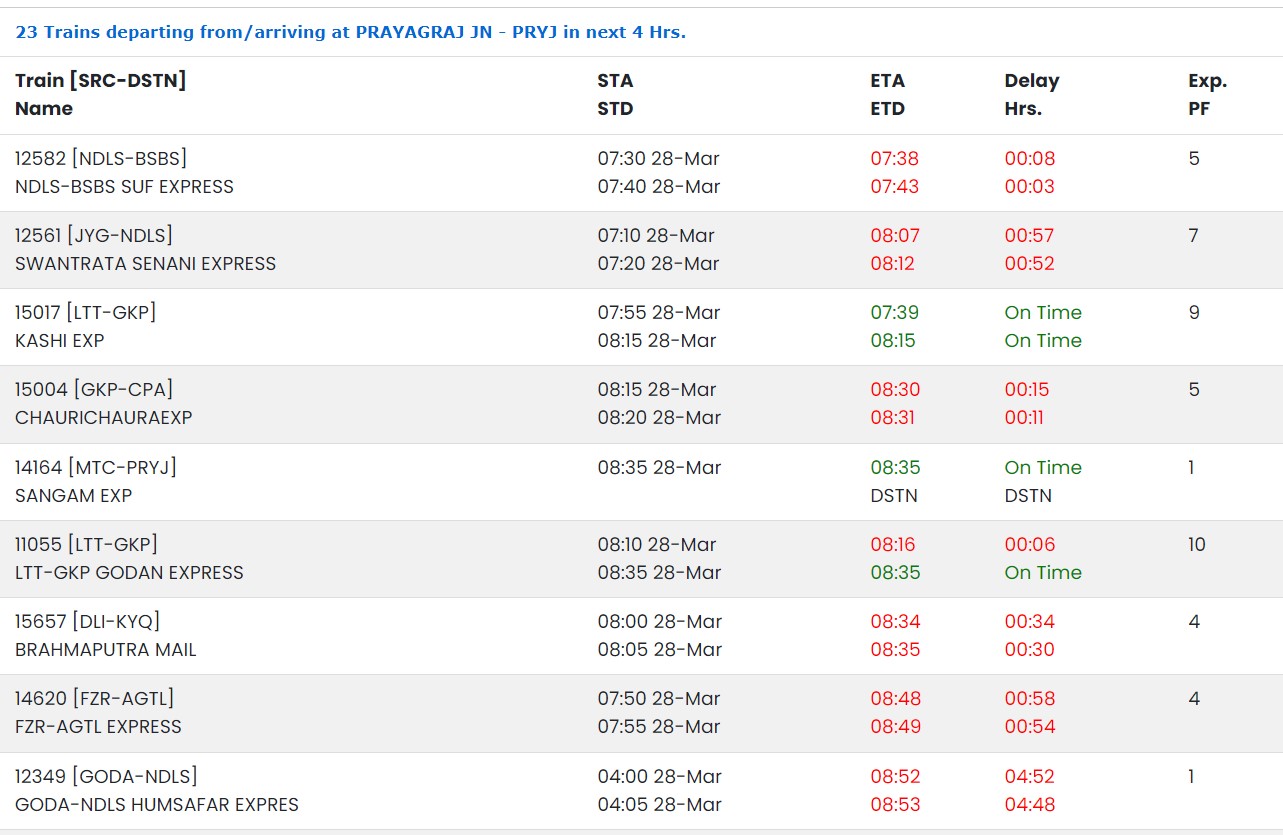
Task: Click the ETD 08:31 for Chaurichaura Exp
Action: [892, 417]
